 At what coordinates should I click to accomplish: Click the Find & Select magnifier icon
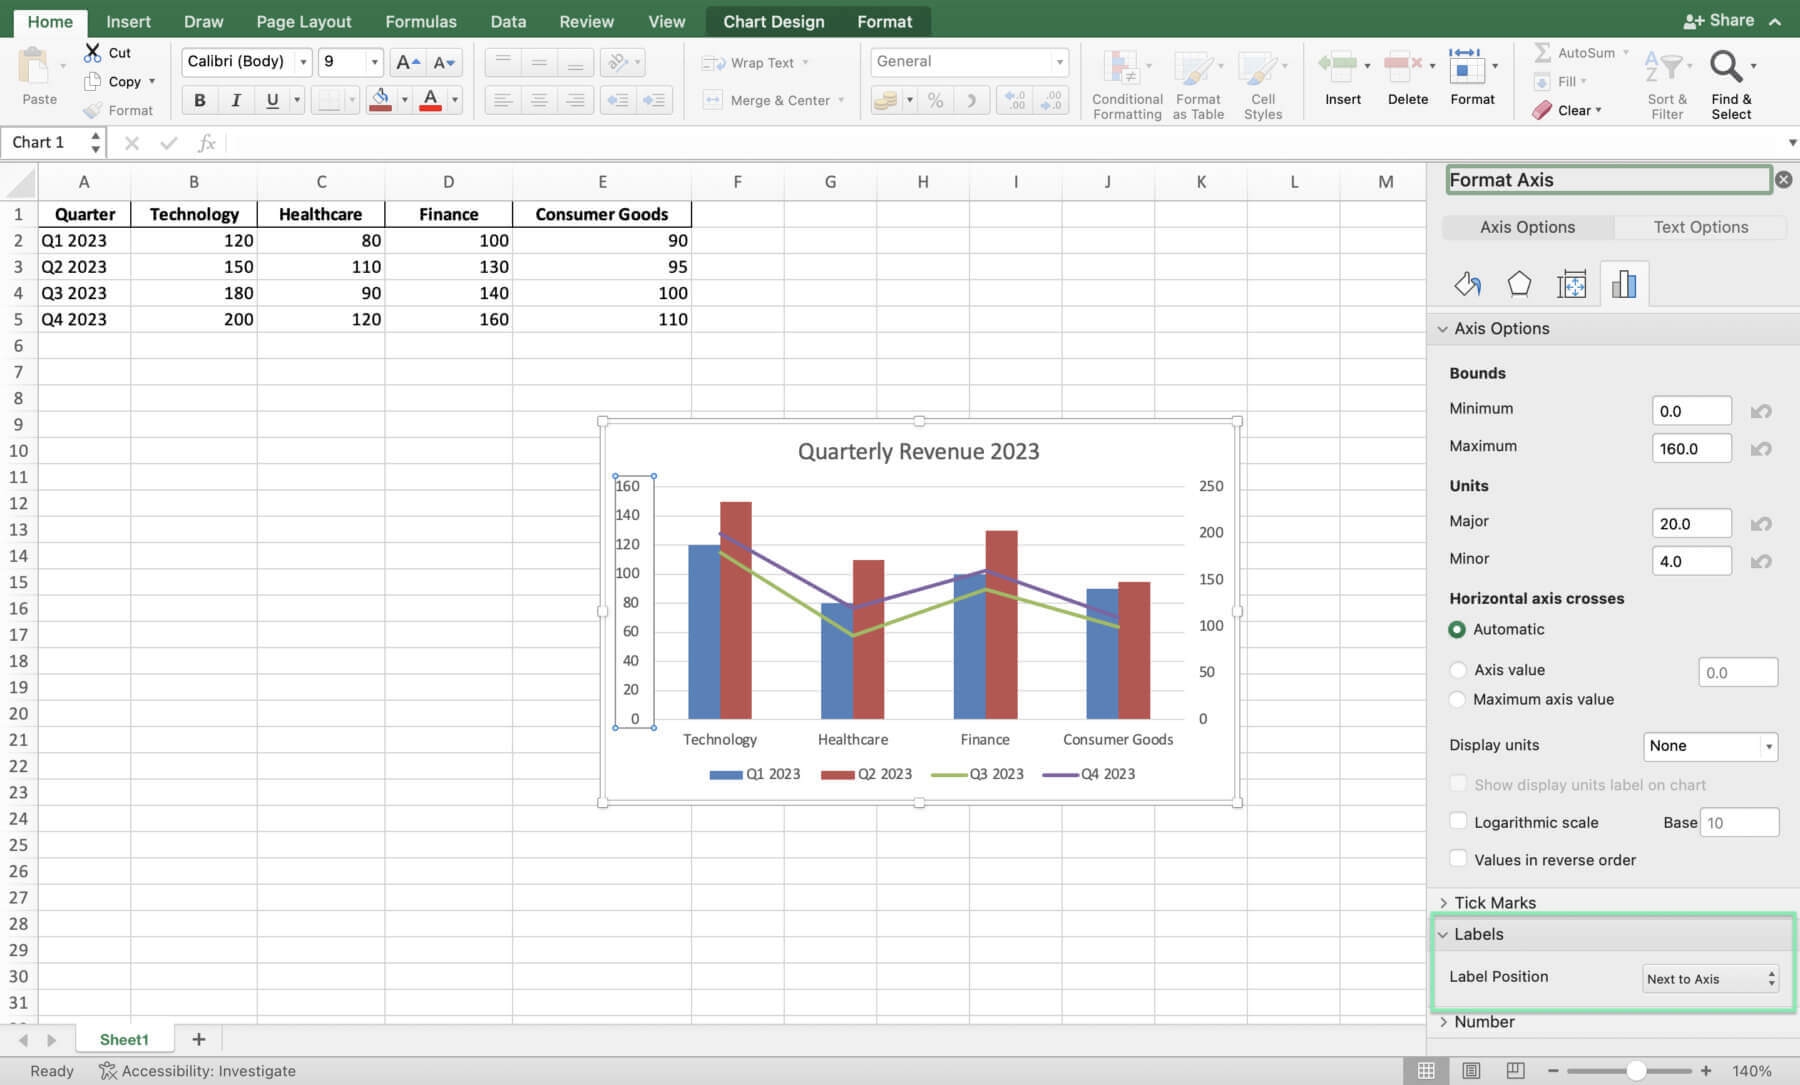1726,68
